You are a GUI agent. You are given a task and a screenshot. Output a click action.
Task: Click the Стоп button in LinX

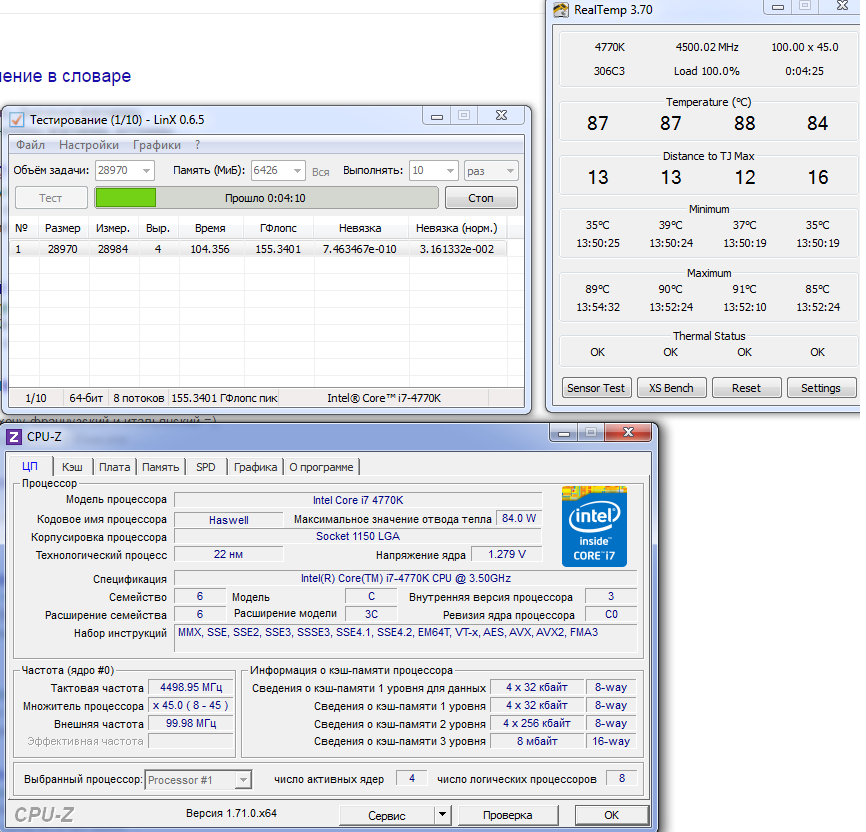[481, 198]
